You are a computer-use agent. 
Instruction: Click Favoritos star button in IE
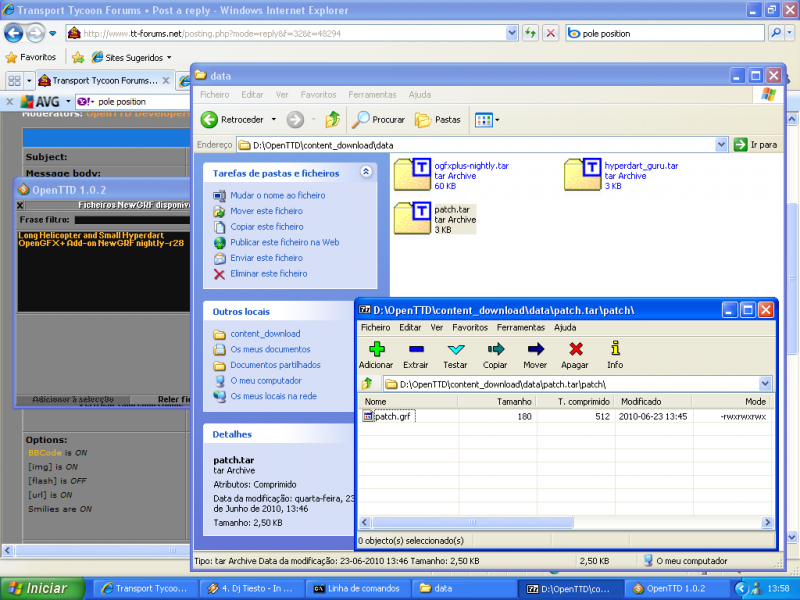(31, 57)
